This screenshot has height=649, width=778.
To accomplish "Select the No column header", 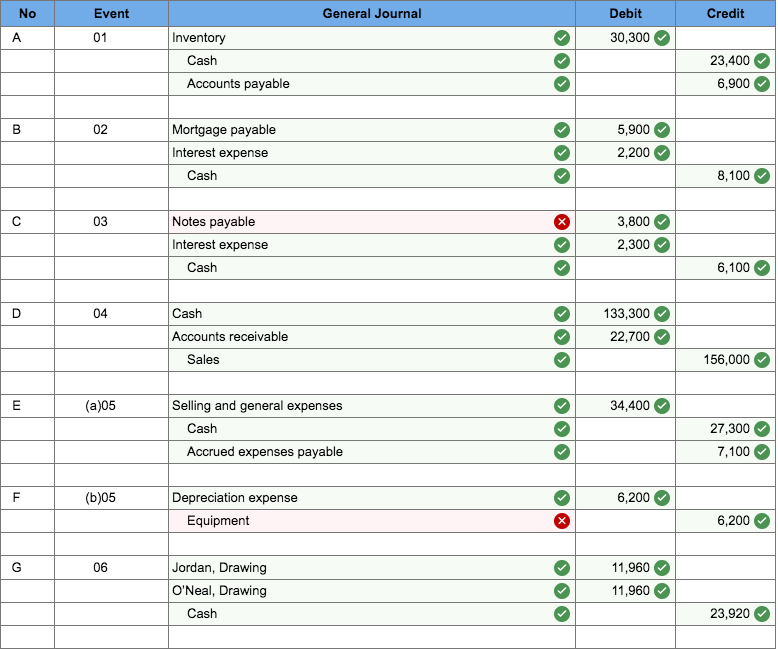I will (x=28, y=13).
